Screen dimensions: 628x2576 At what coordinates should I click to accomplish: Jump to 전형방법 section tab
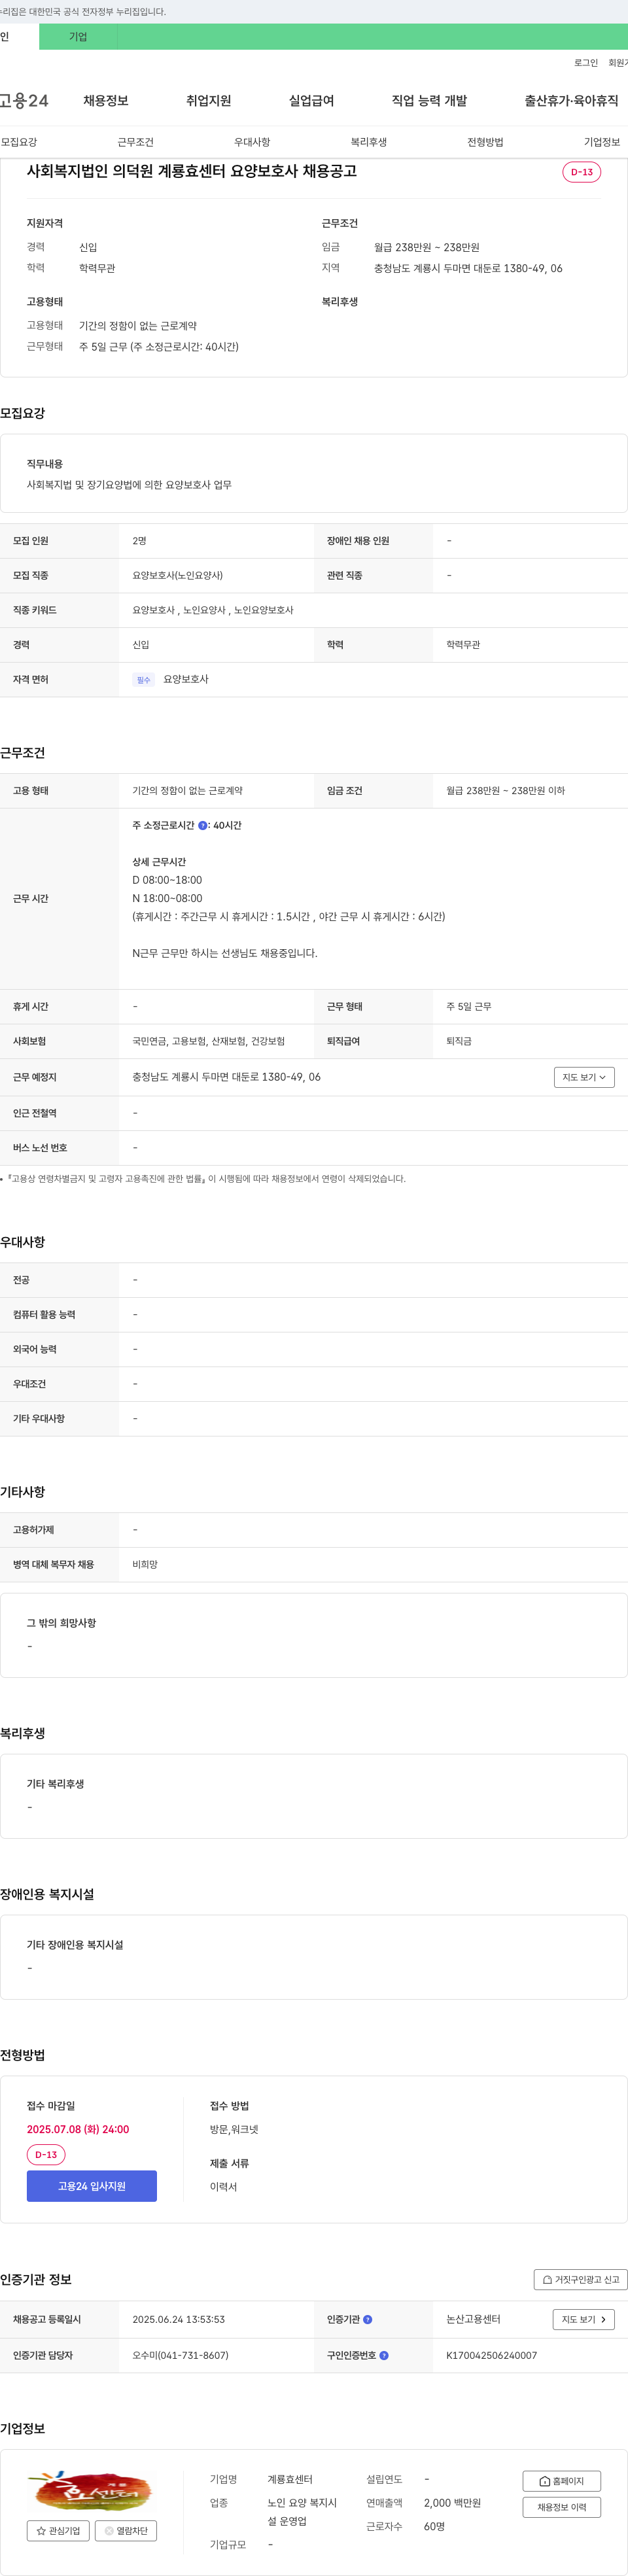pyautogui.click(x=485, y=142)
